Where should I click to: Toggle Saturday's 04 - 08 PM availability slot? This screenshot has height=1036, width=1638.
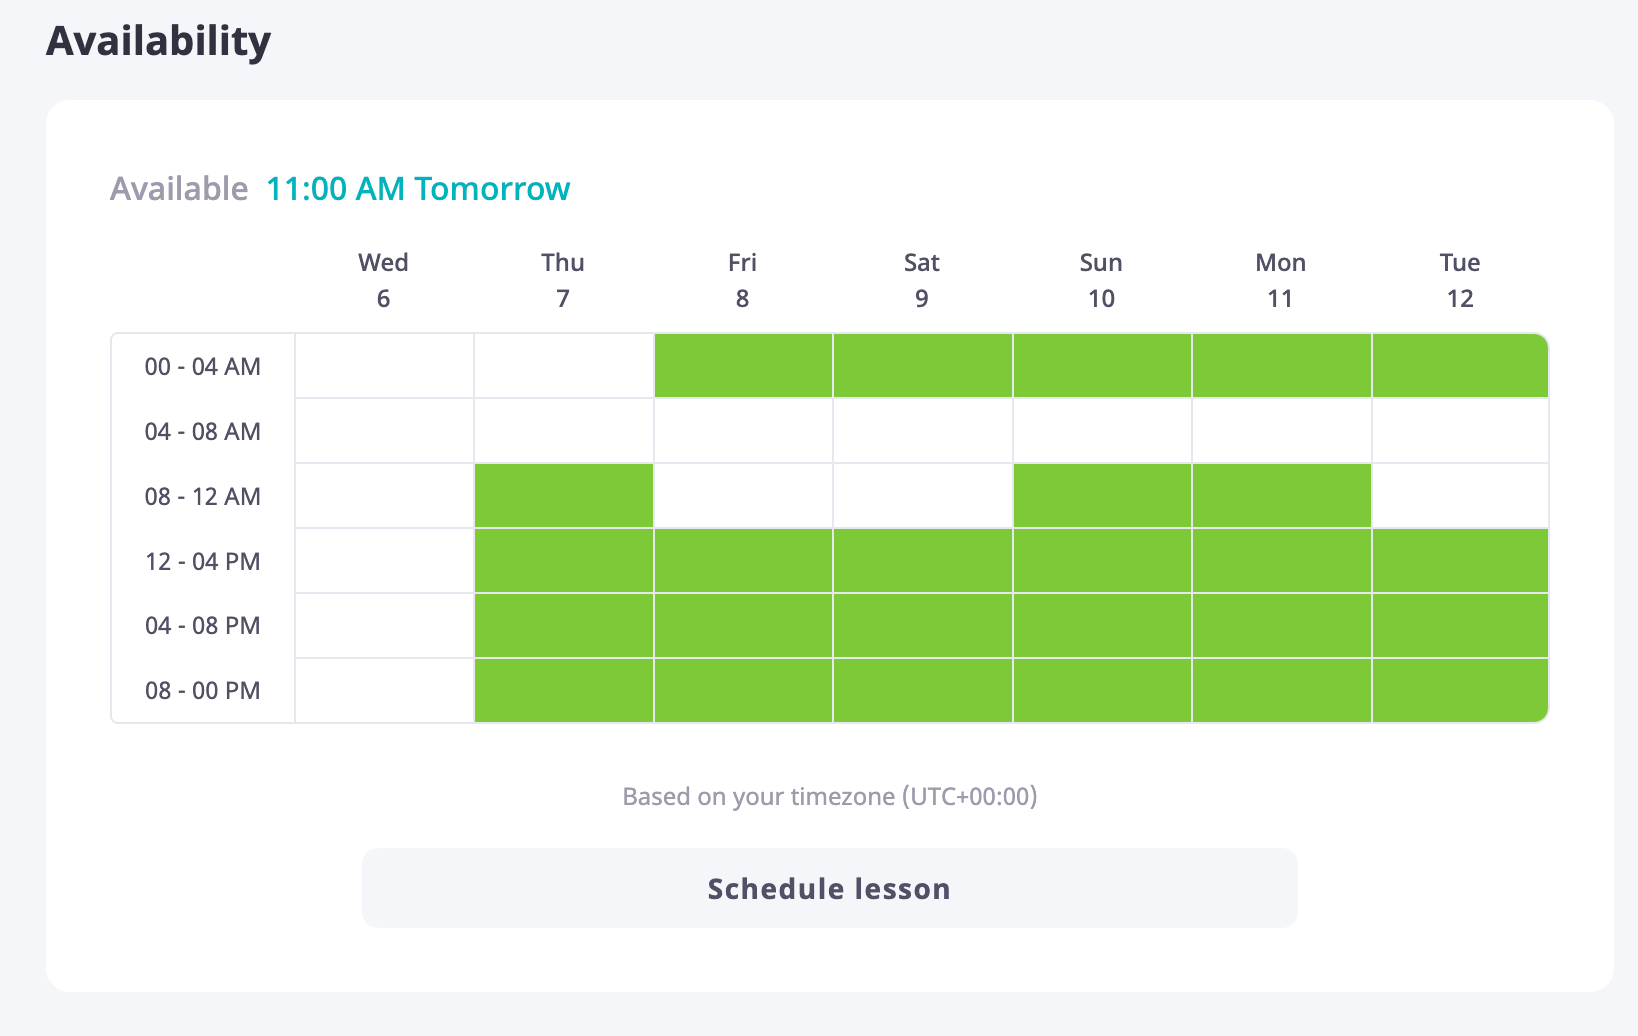tap(921, 625)
